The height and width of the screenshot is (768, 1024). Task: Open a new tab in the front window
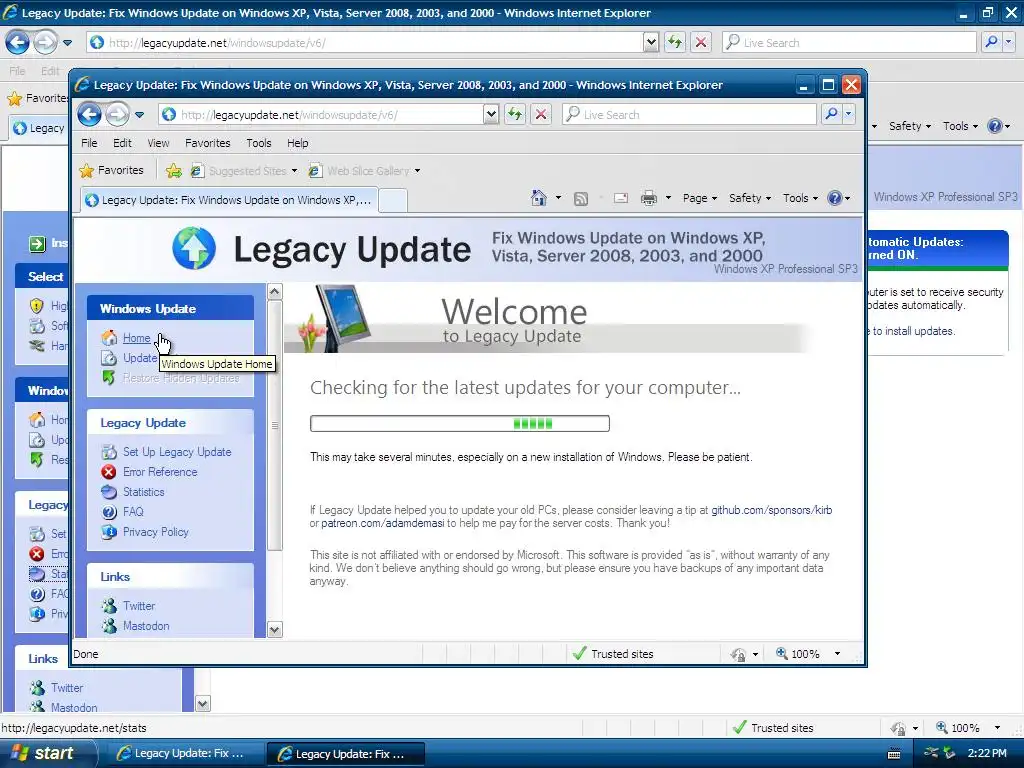tap(393, 200)
